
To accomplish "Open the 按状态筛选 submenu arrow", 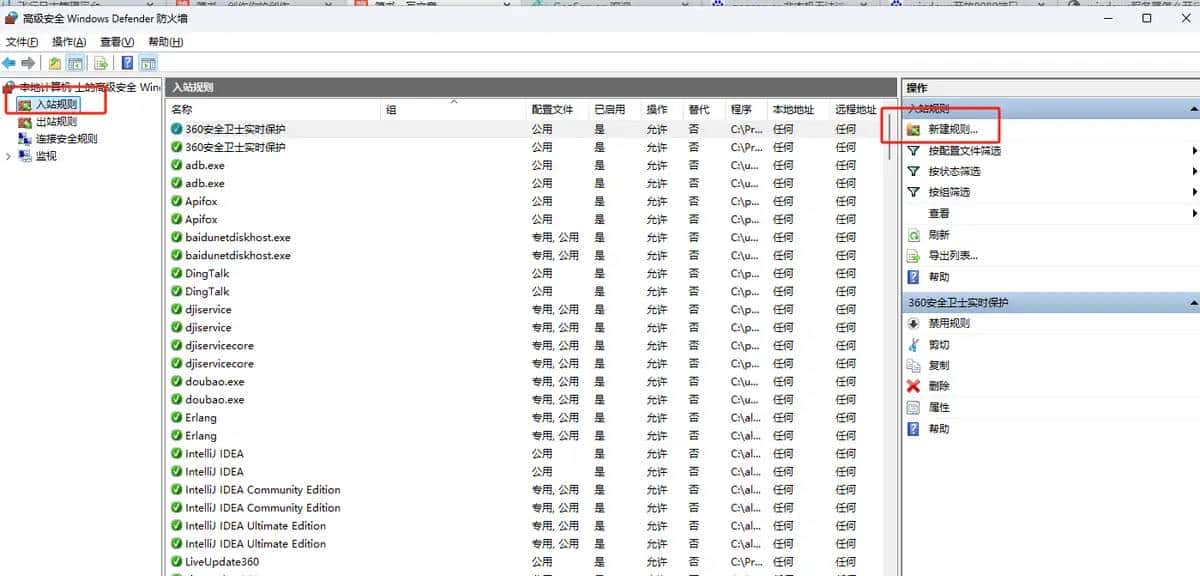I will pos(1195,170).
